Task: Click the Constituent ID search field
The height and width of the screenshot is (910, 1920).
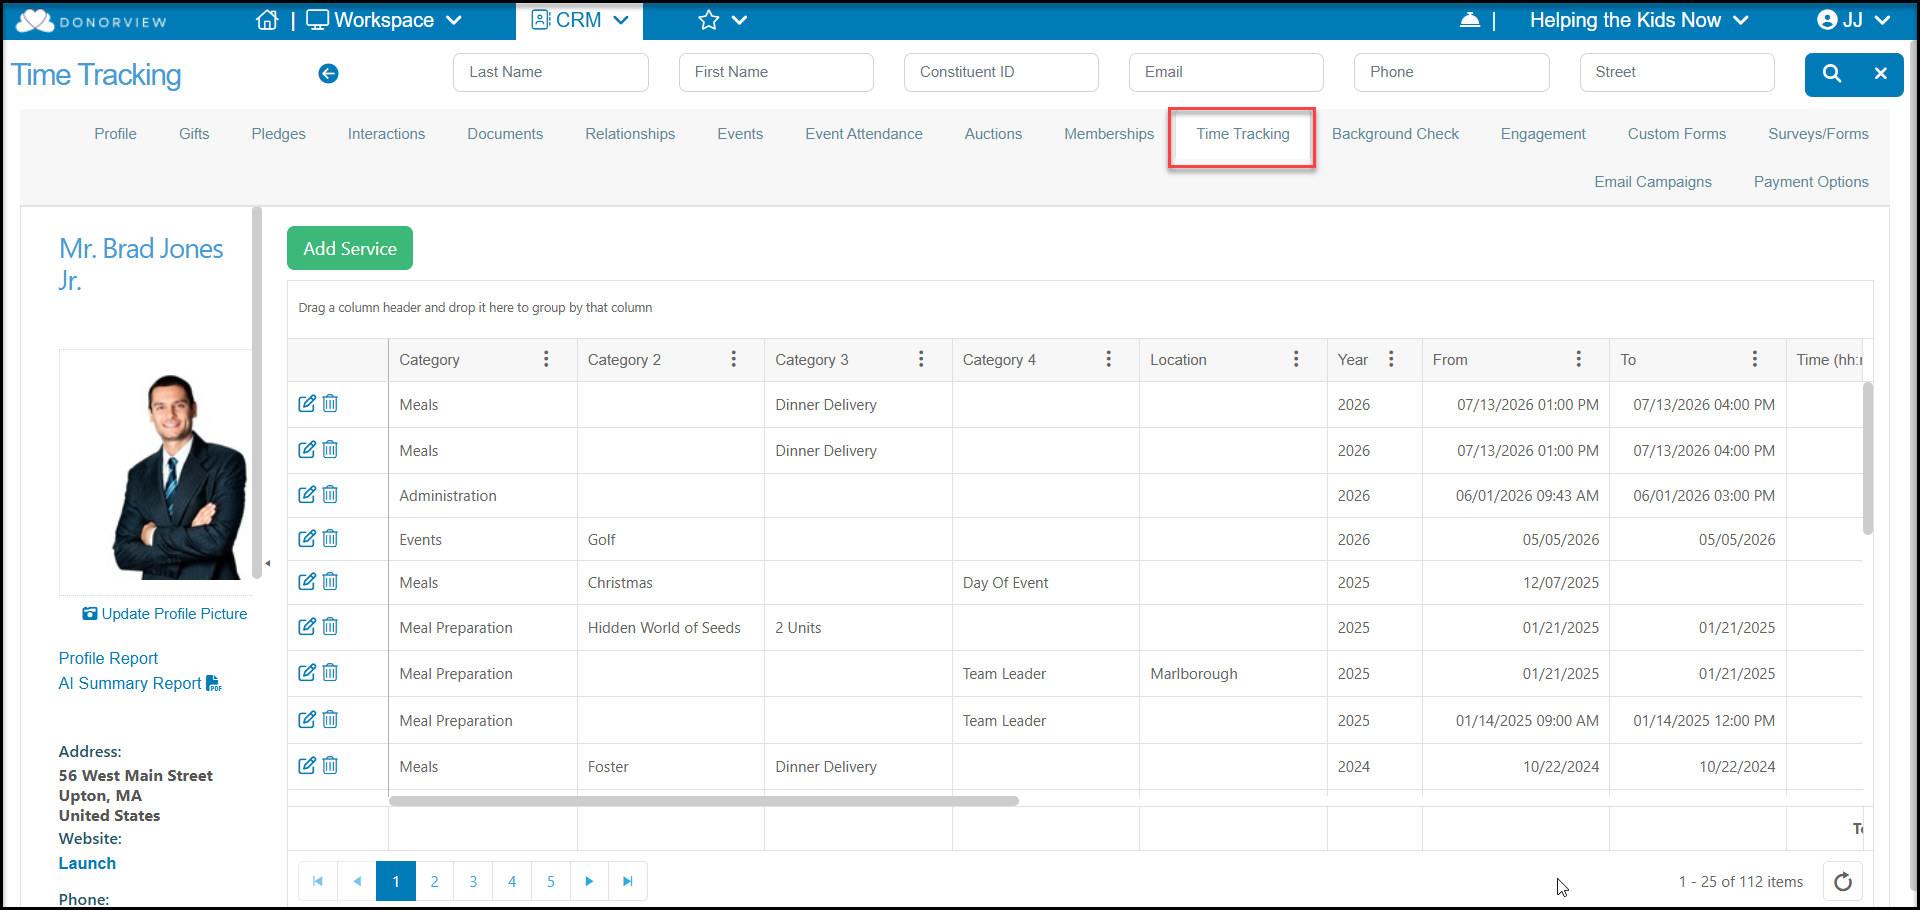Action: [x=1001, y=72]
